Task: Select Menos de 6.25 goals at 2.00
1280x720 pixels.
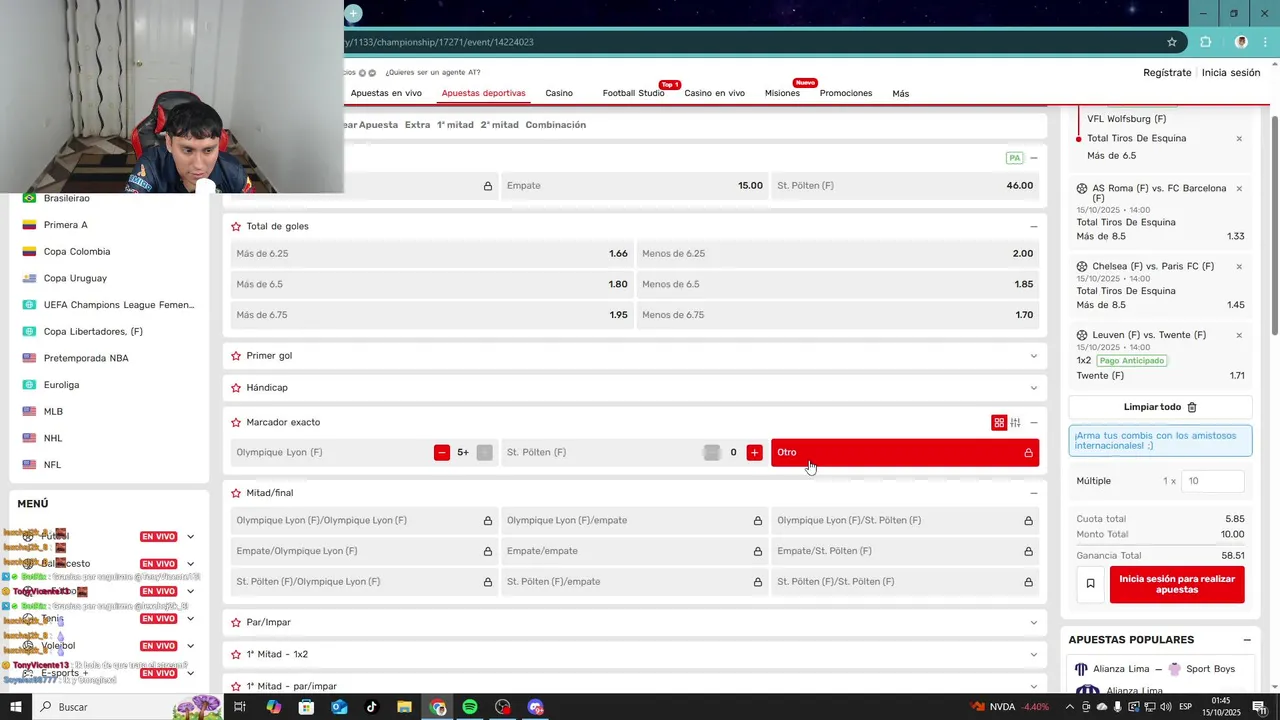Action: click(838, 254)
